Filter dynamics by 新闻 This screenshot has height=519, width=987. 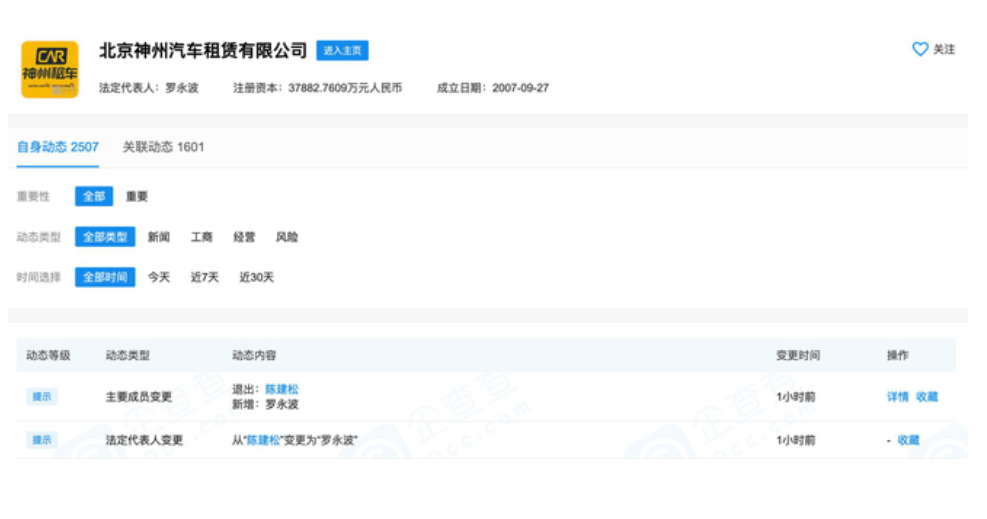(x=159, y=237)
